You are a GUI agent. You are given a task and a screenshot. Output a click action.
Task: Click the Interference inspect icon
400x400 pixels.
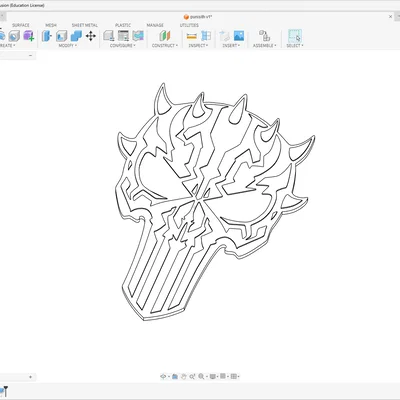[206, 36]
